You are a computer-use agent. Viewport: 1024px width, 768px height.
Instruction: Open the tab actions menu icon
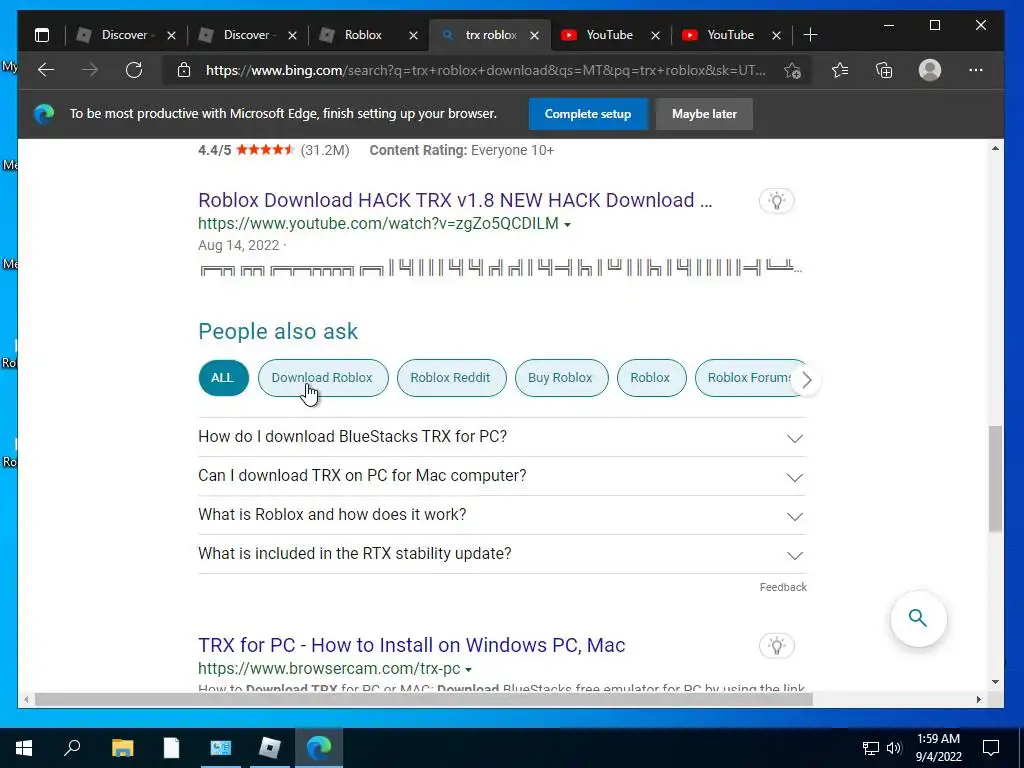42,35
